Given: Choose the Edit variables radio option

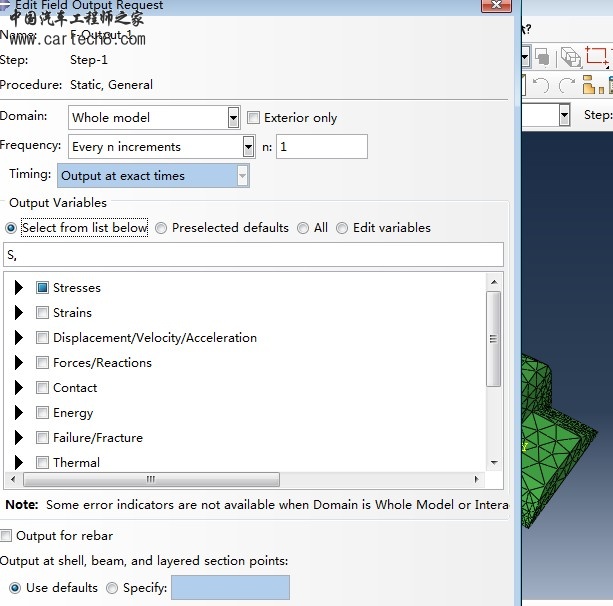Looking at the screenshot, I should coord(342,228).
